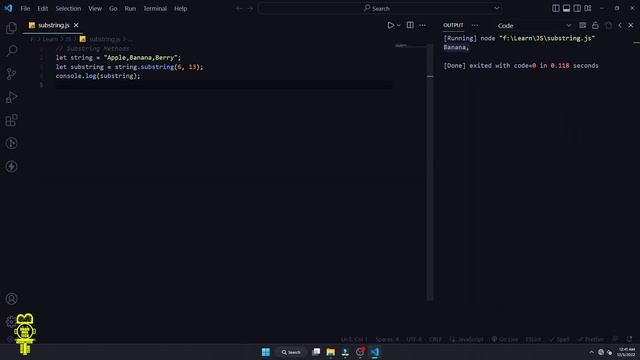The width and height of the screenshot is (640, 360).
Task: Open editor More Actions ellipsis menu
Action: (422, 25)
